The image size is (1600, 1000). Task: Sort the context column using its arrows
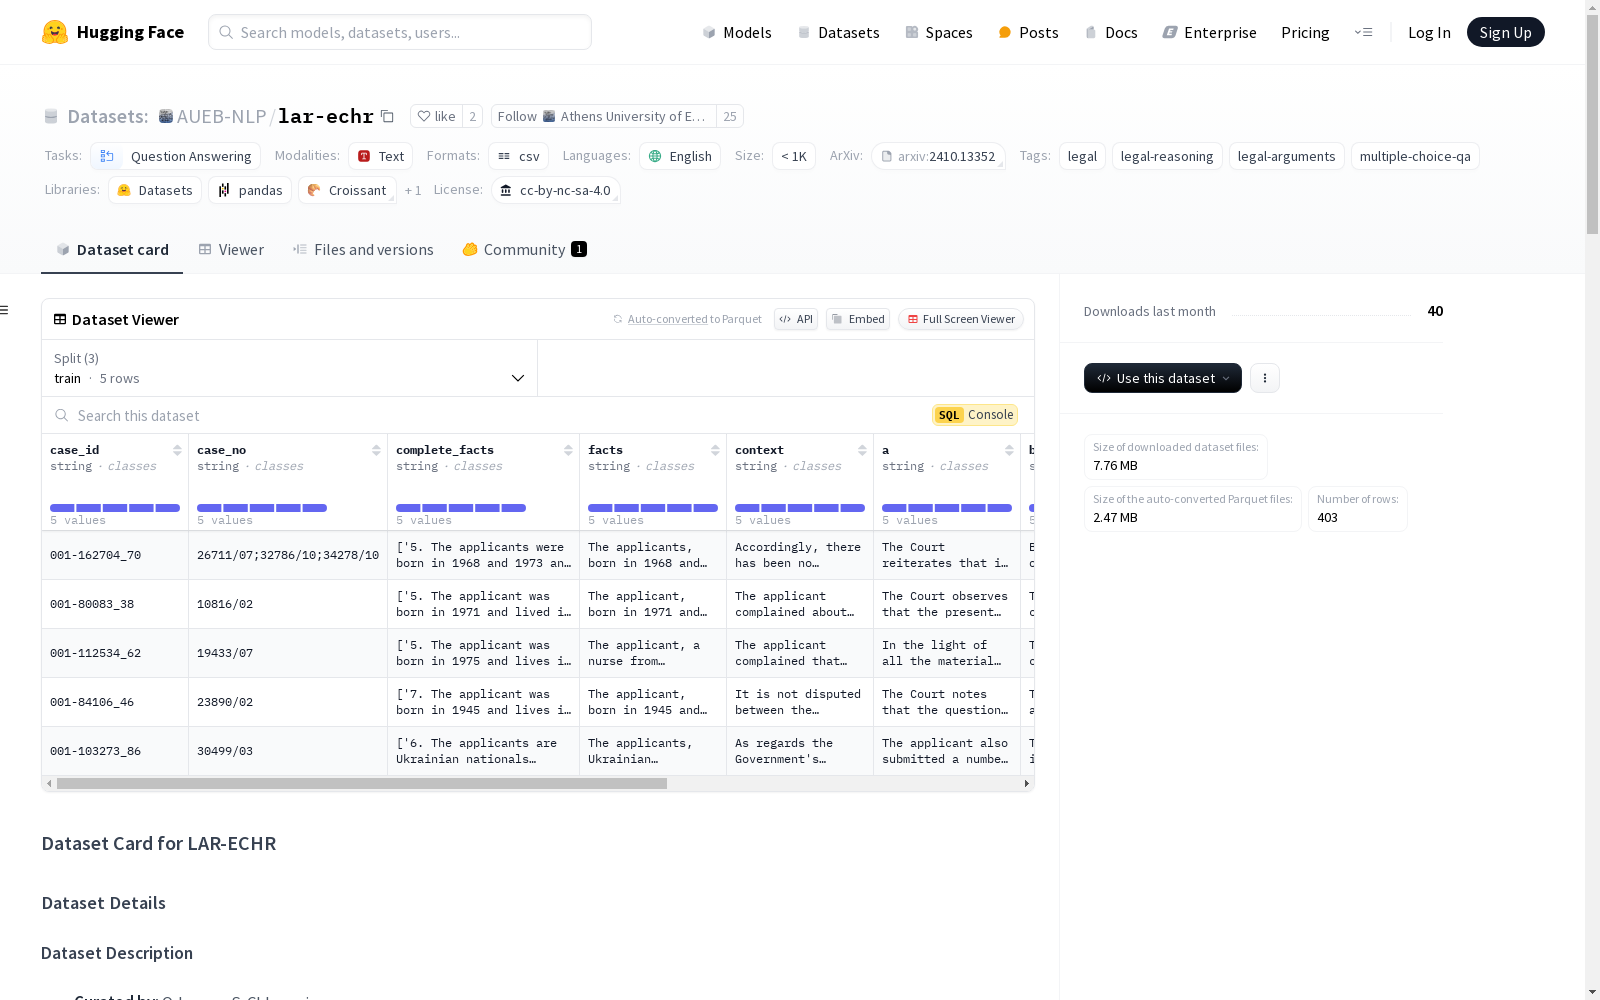pos(862,450)
